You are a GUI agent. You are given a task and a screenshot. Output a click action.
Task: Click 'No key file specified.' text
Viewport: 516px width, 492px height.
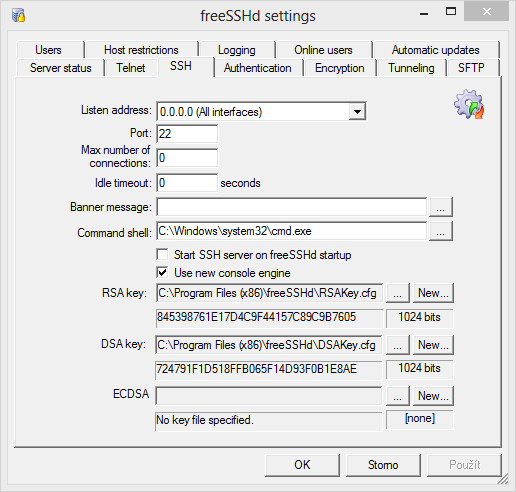click(205, 420)
